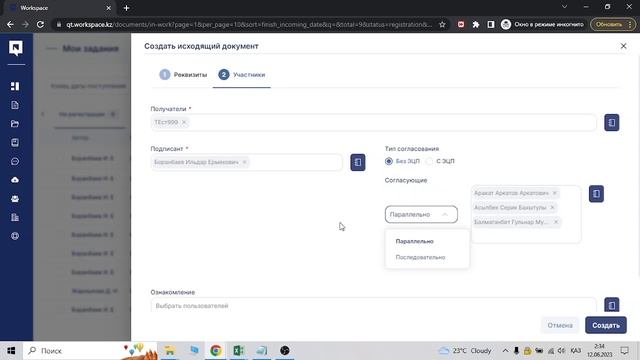
Task: Open the cloud upload icon in the left sidebar
Action: [x=15, y=180]
